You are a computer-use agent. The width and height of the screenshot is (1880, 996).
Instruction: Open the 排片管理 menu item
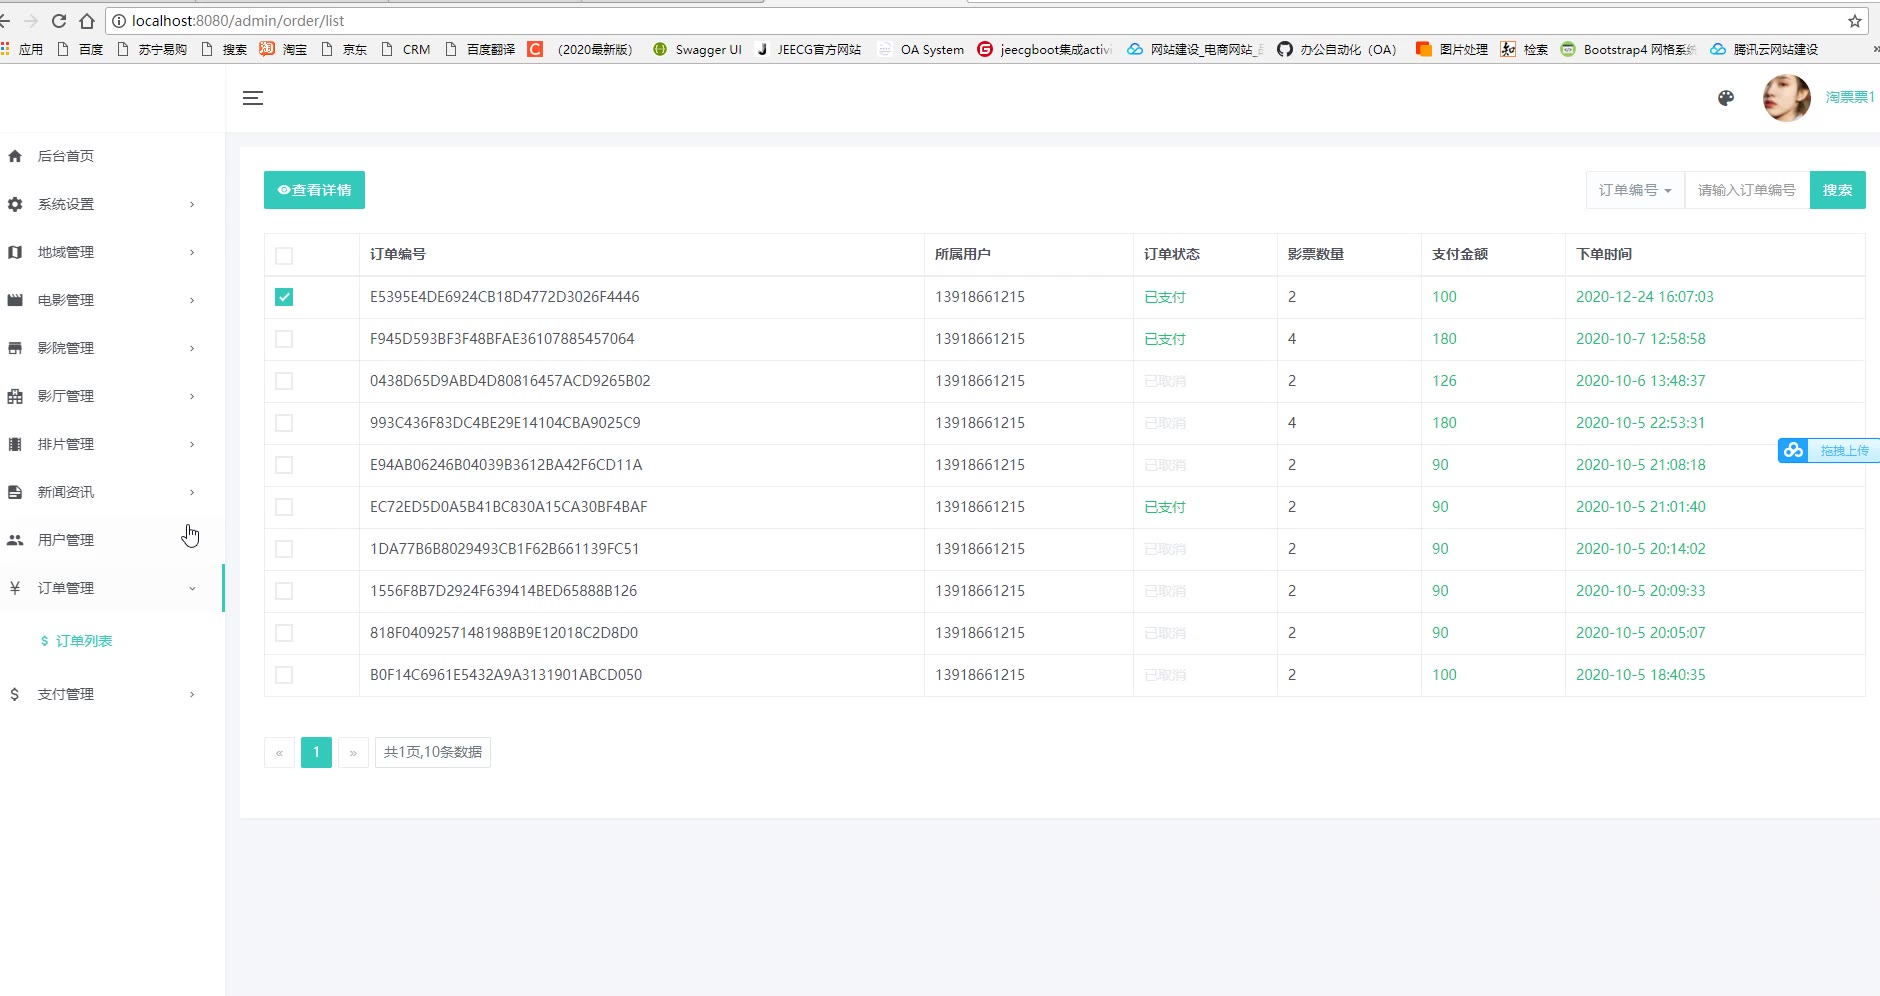coord(100,444)
